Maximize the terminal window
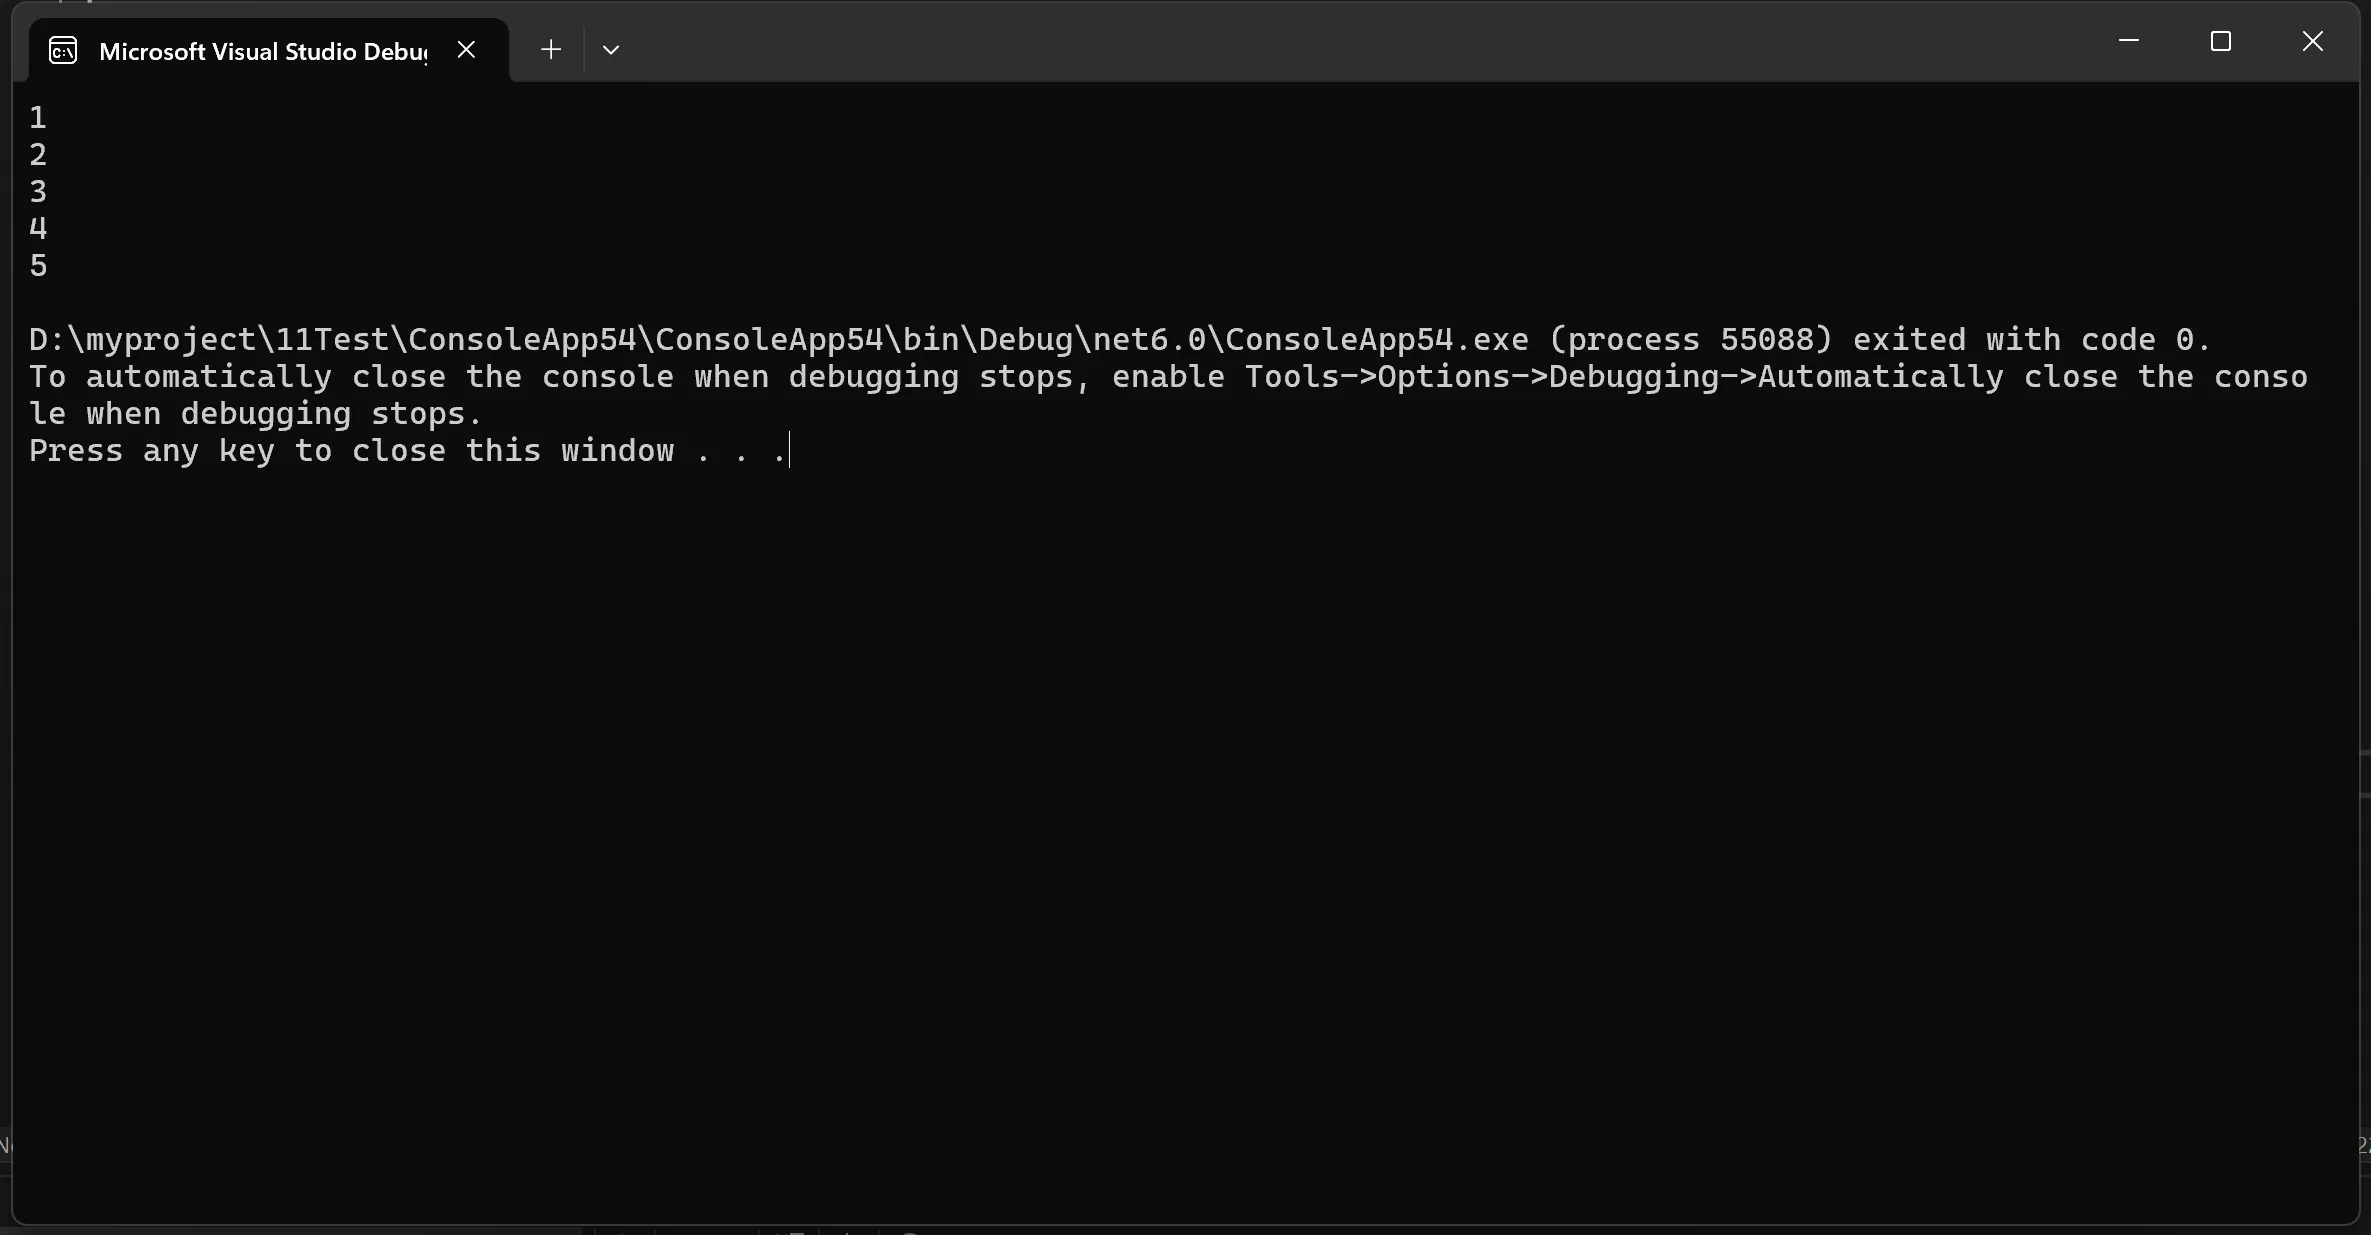This screenshot has height=1235, width=2371. pos(2221,41)
